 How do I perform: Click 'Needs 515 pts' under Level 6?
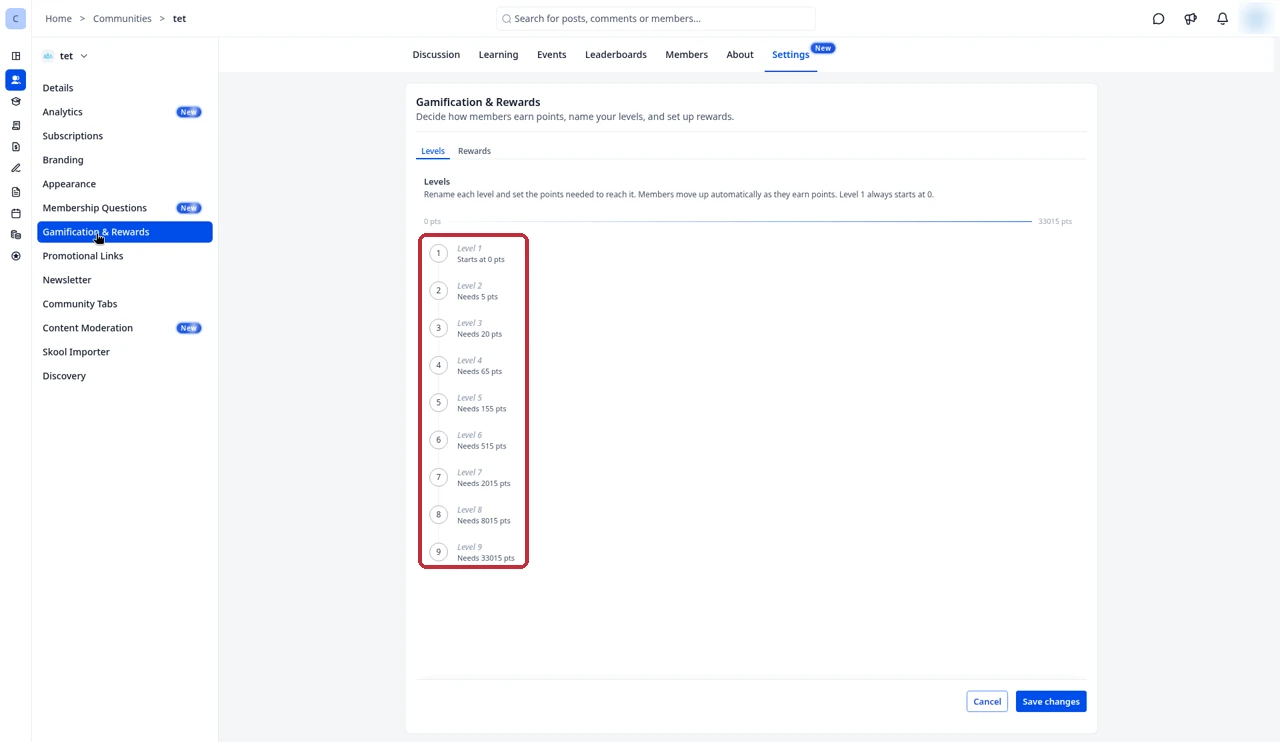coord(481,446)
